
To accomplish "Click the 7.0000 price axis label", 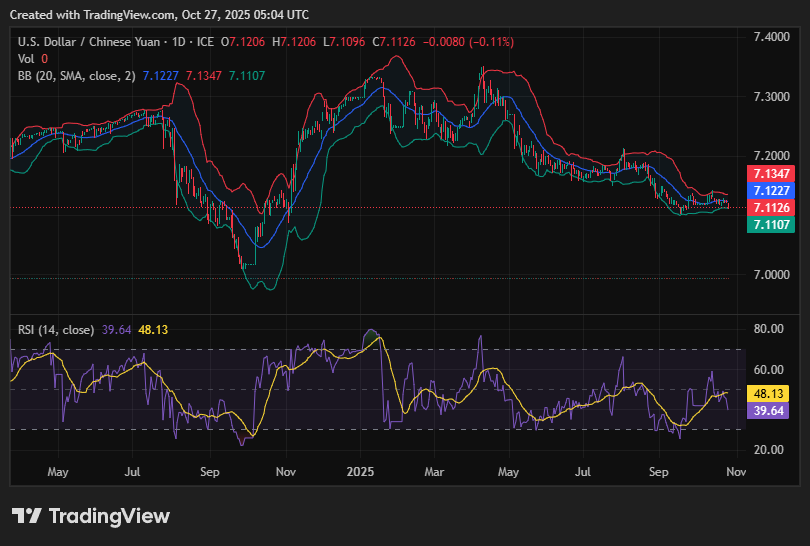I will [770, 275].
